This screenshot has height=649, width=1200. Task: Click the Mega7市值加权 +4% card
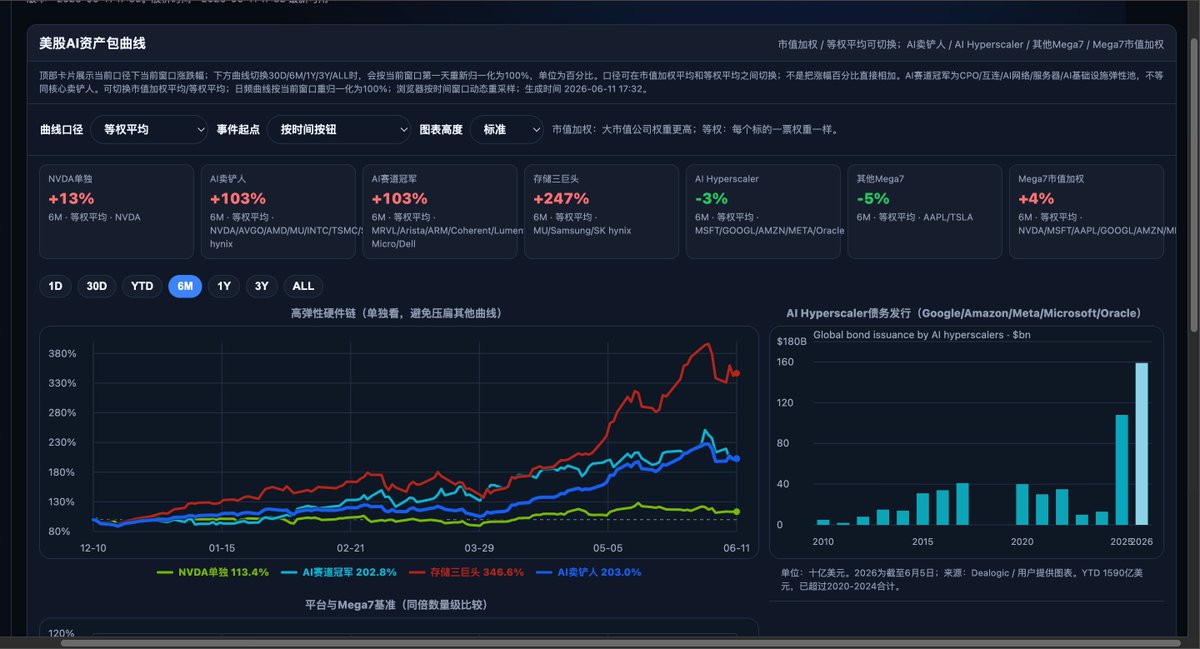pyautogui.click(x=1086, y=212)
